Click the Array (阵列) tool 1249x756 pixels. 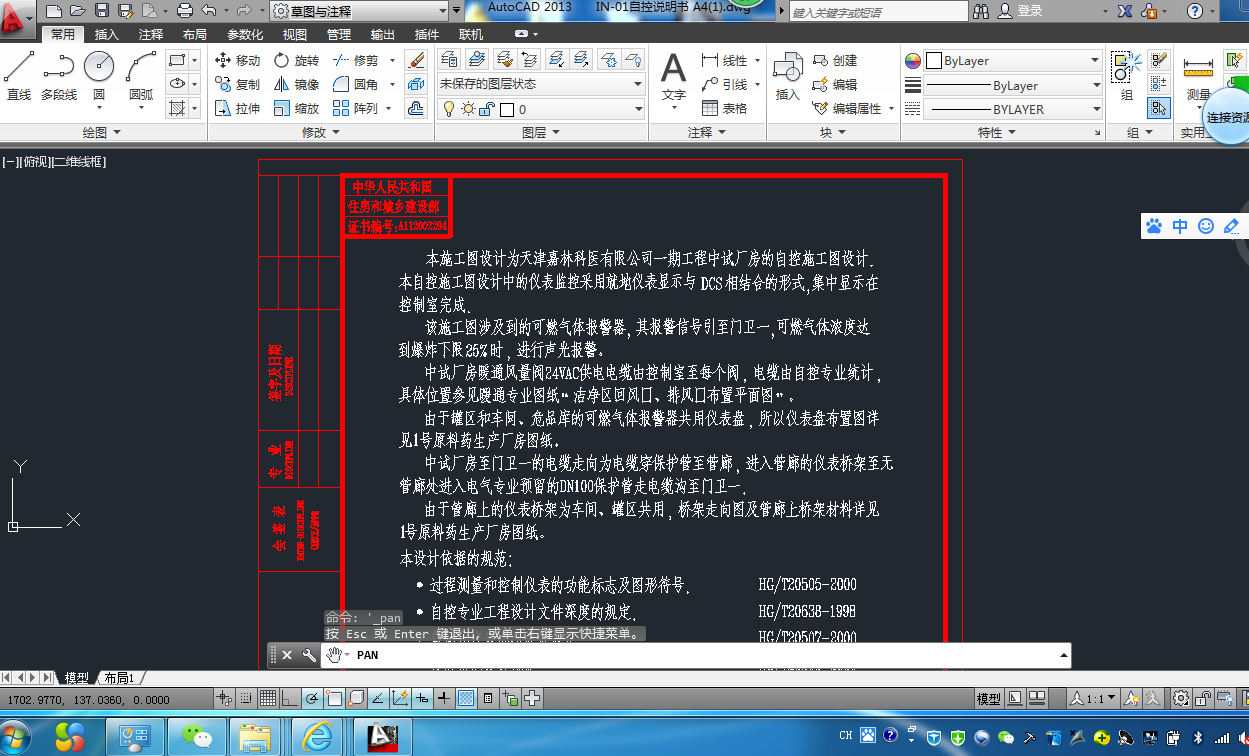pyautogui.click(x=356, y=108)
